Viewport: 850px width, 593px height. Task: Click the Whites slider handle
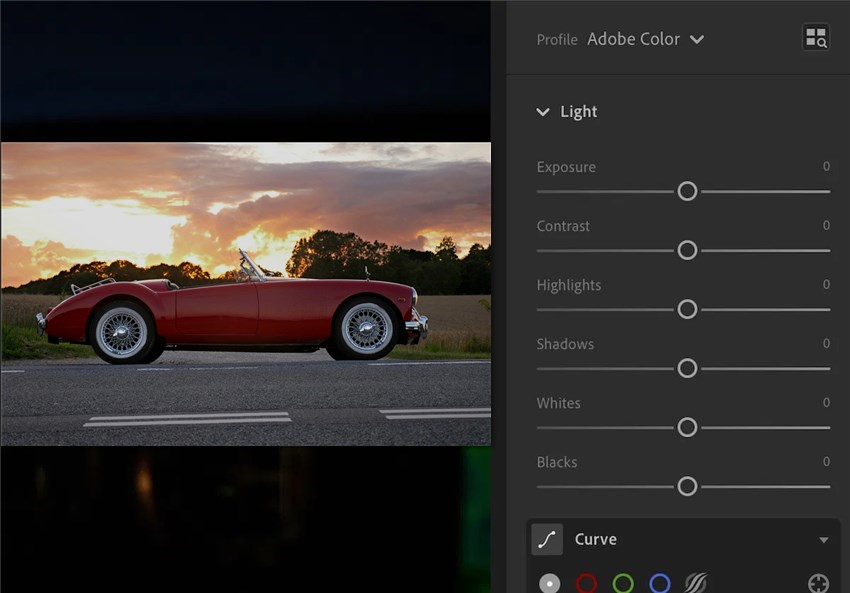687,427
